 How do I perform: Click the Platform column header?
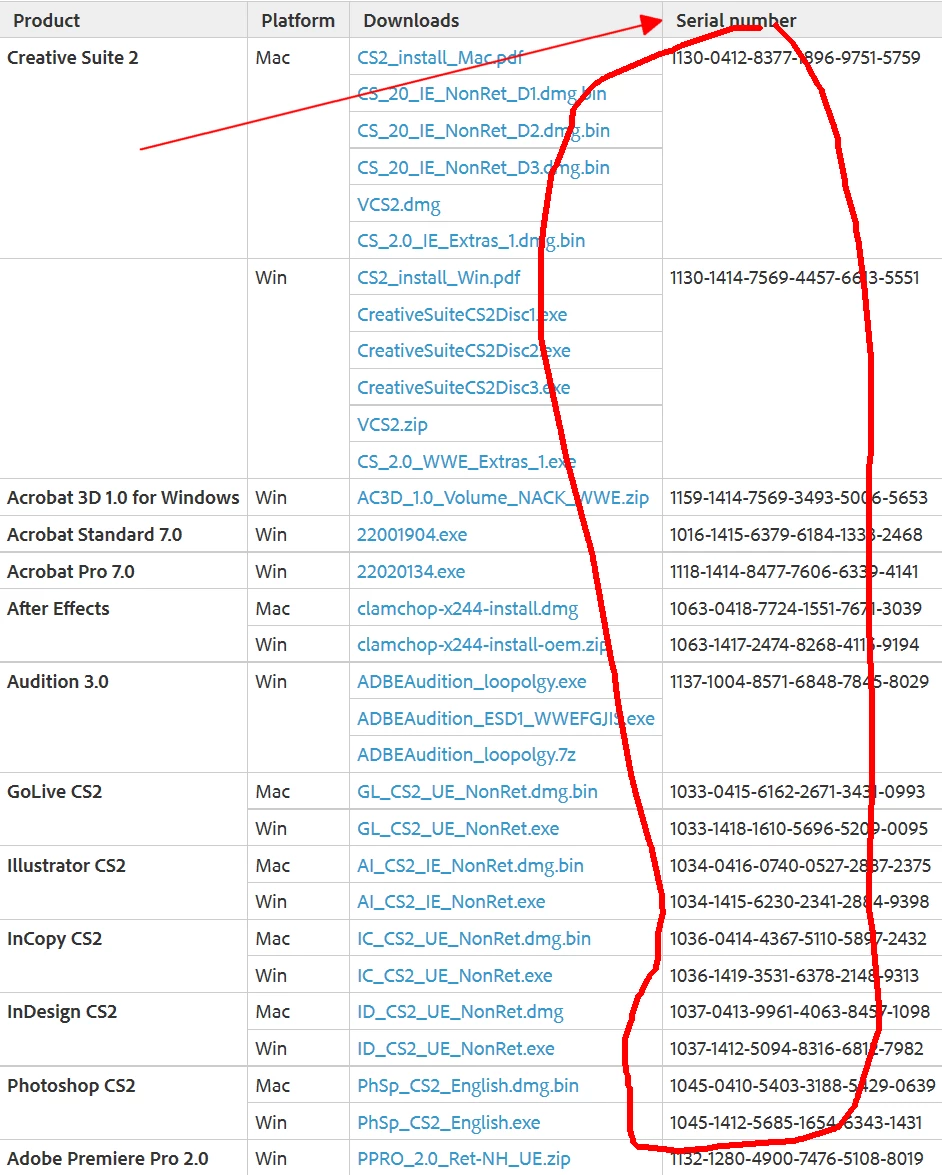[298, 20]
